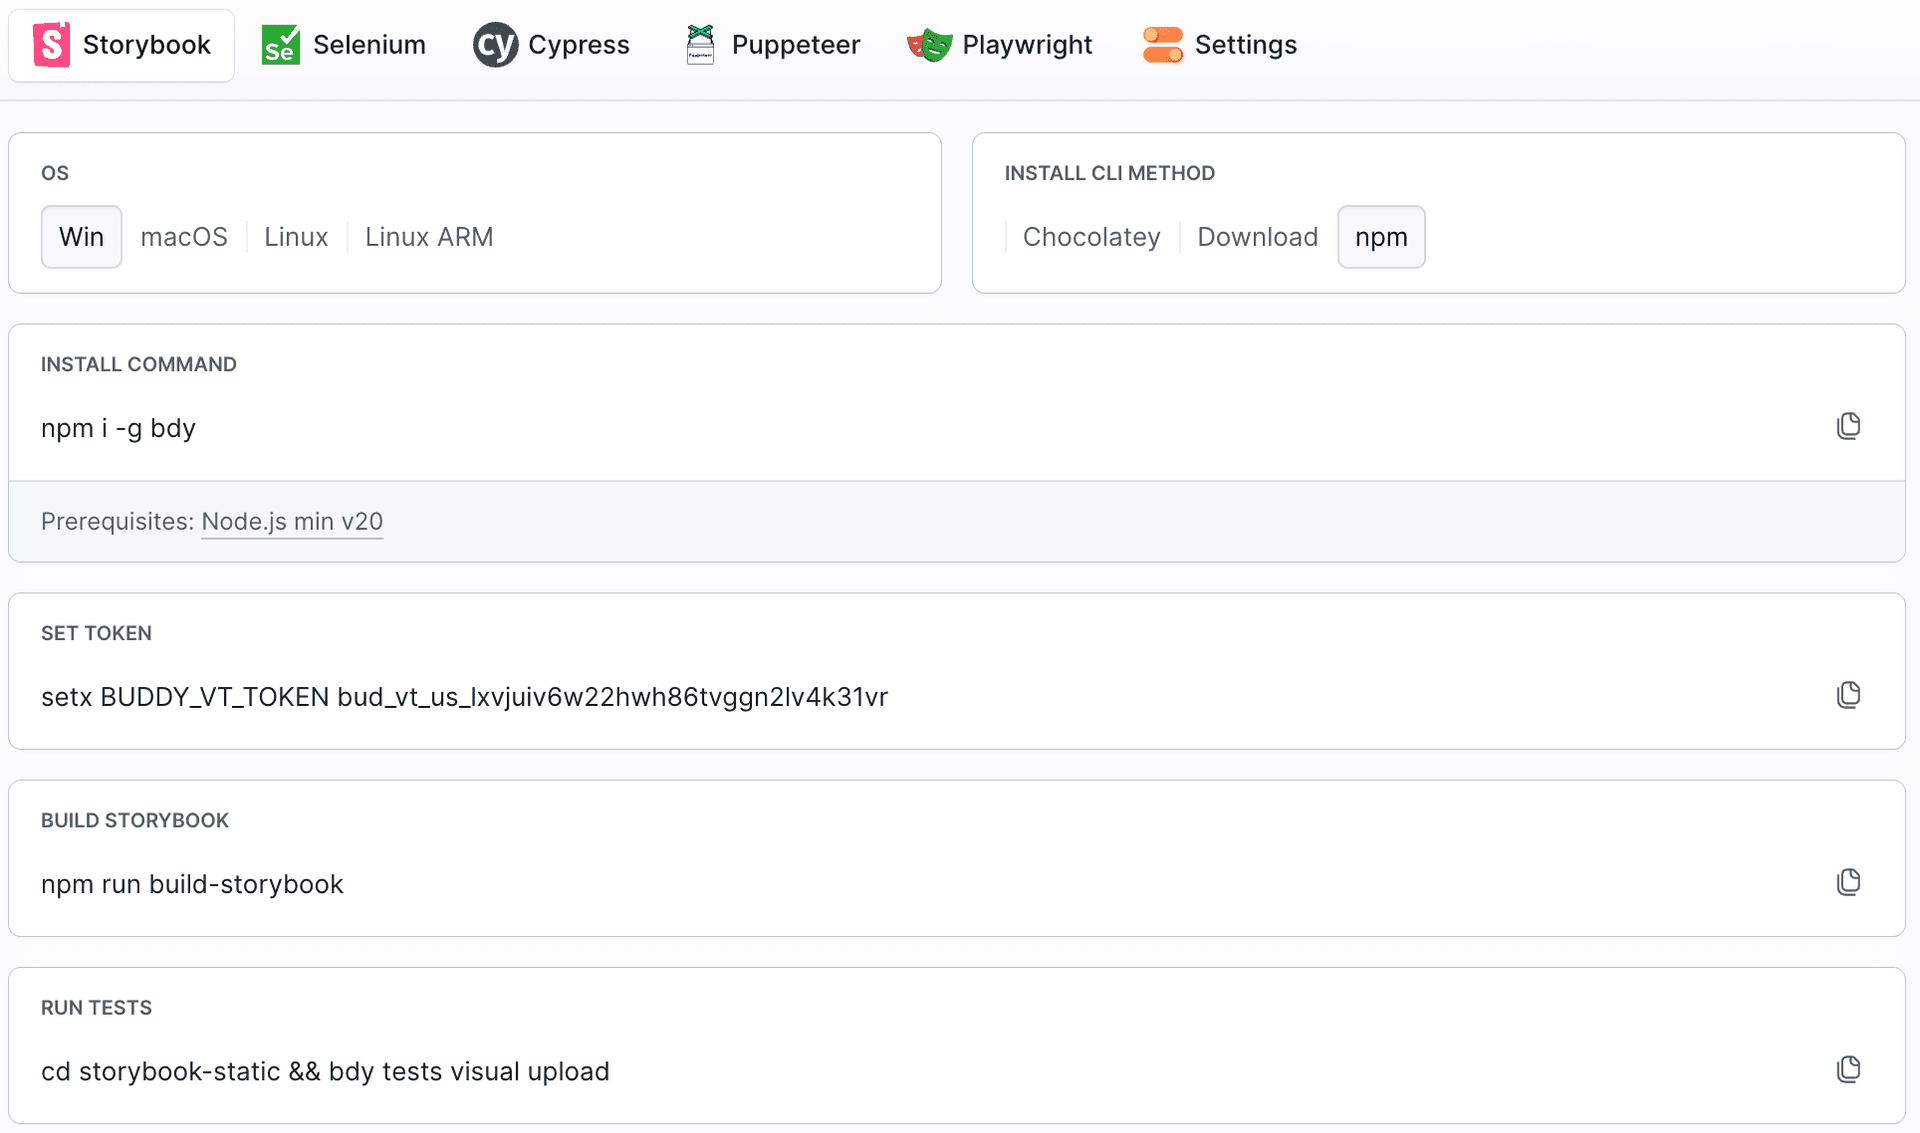The width and height of the screenshot is (1920, 1133).
Task: Click the RUN TESTS heading
Action: click(96, 1007)
